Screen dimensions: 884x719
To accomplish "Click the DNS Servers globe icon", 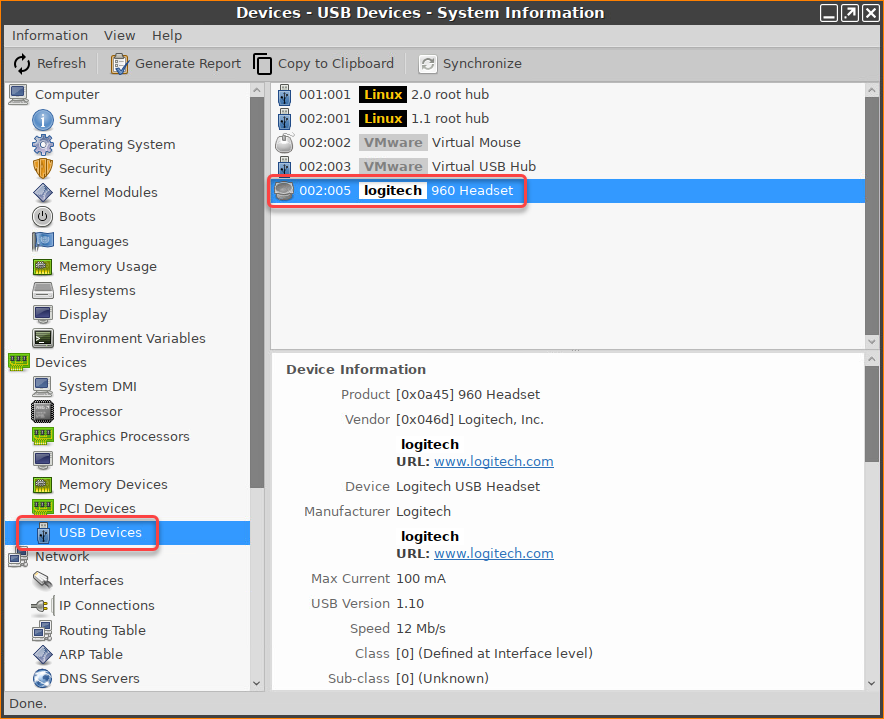I will 42,678.
